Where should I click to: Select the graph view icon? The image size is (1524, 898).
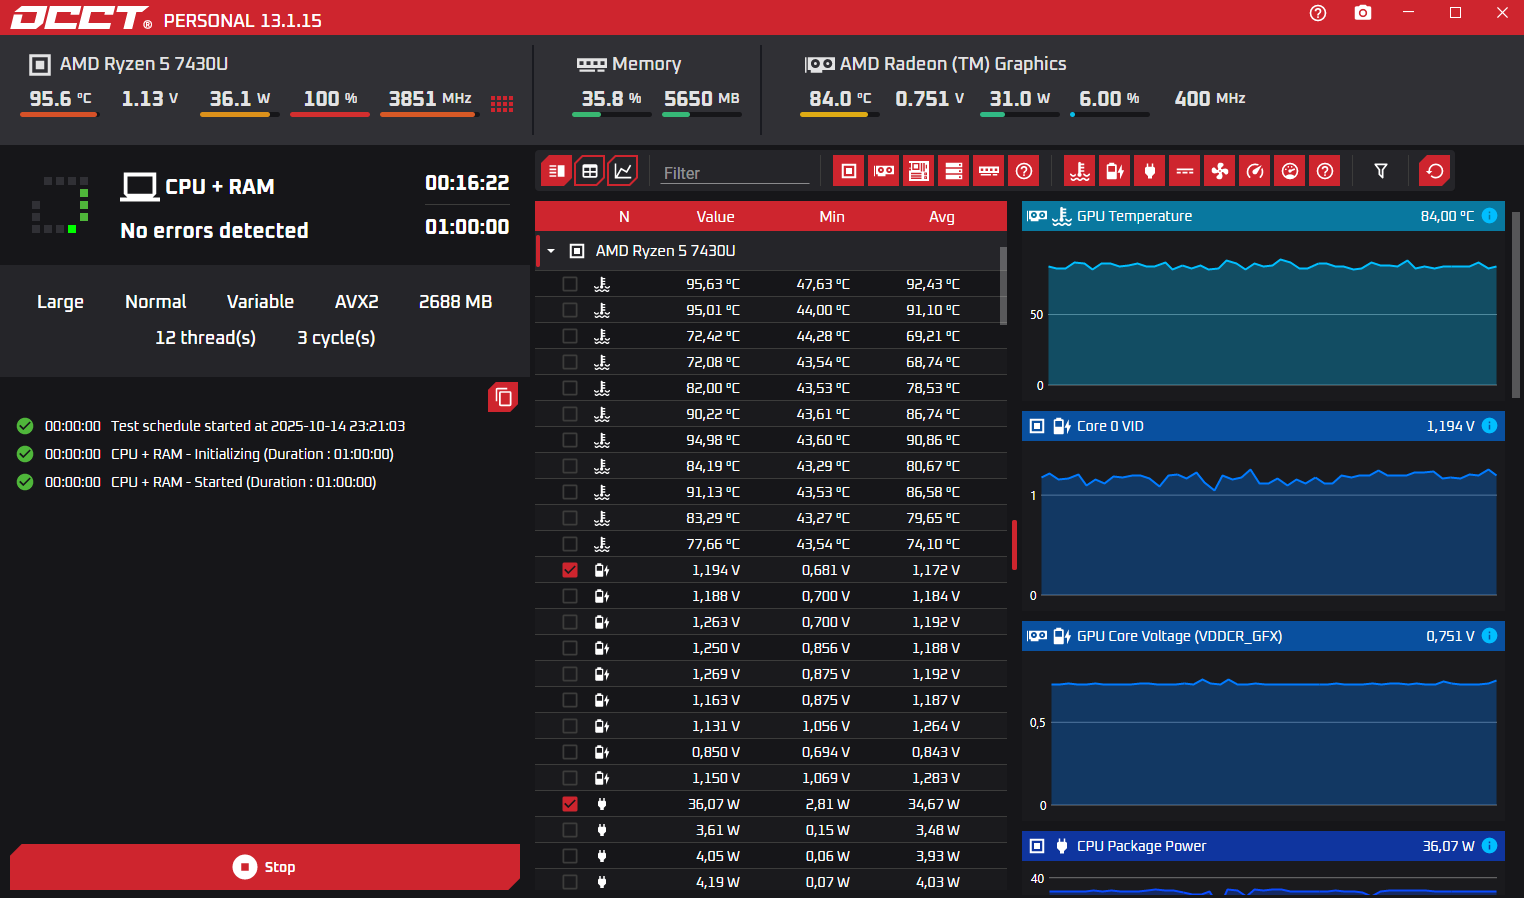coord(623,171)
